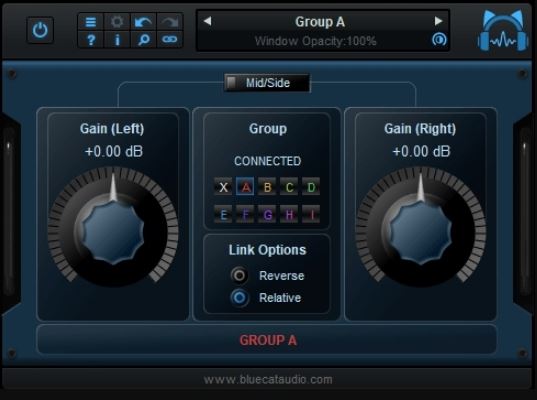Click the zoom magnifier icon

coord(143,39)
